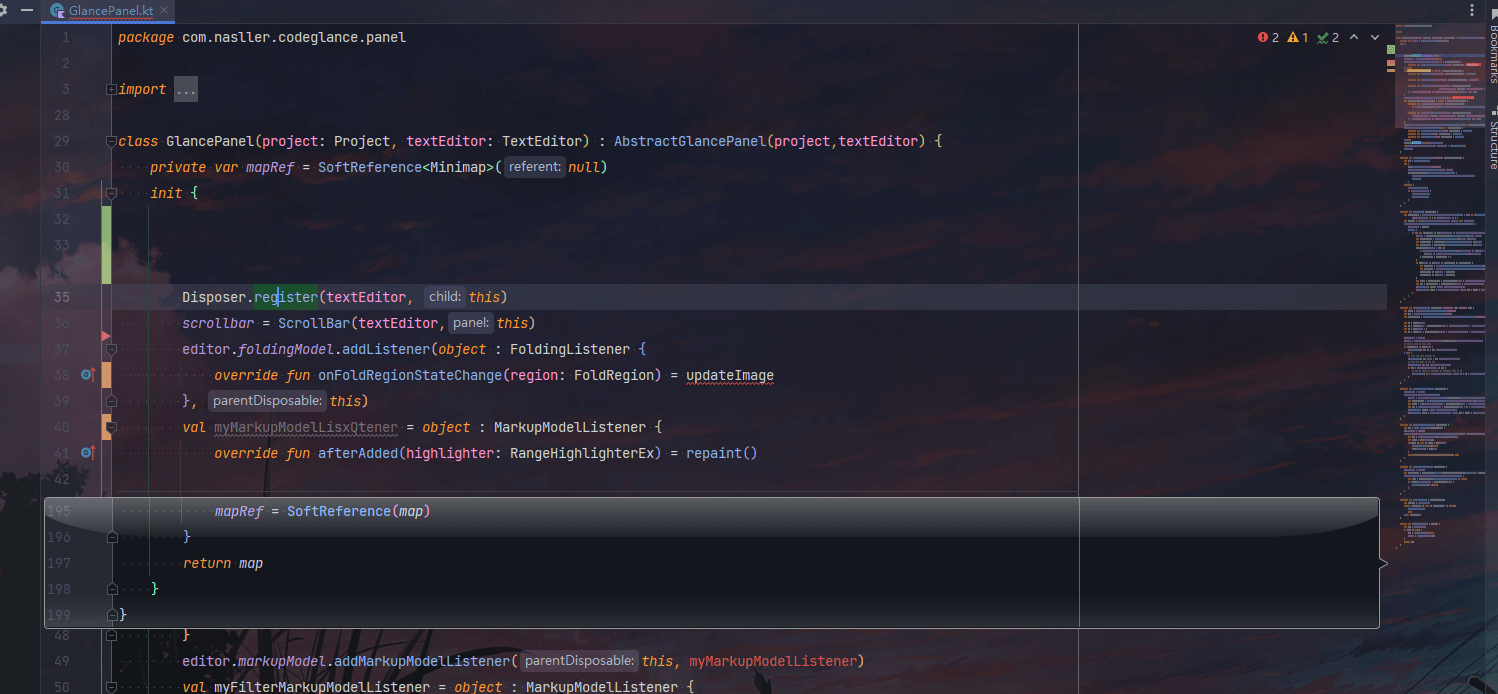1498x694 pixels.
Task: Click the yellow warning indicator in inspections widget
Action: 1292,37
